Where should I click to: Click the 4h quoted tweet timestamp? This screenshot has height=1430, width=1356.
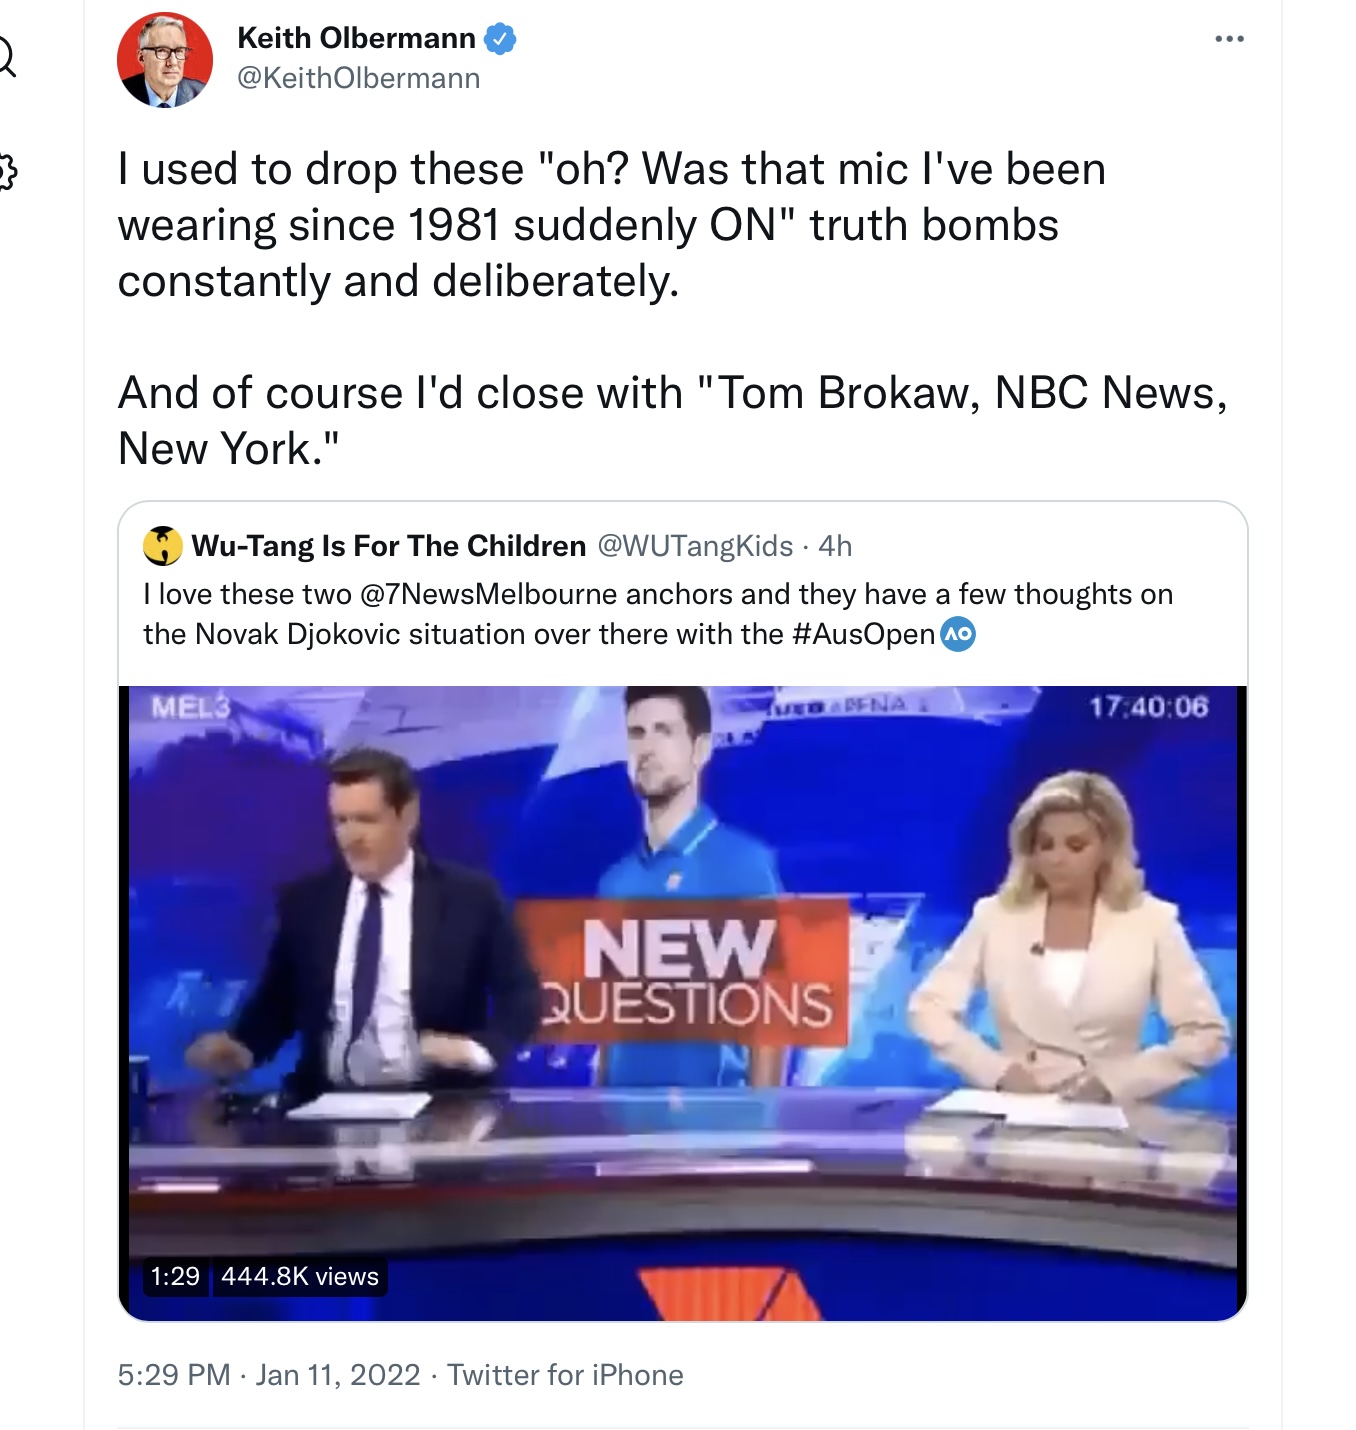click(x=835, y=546)
